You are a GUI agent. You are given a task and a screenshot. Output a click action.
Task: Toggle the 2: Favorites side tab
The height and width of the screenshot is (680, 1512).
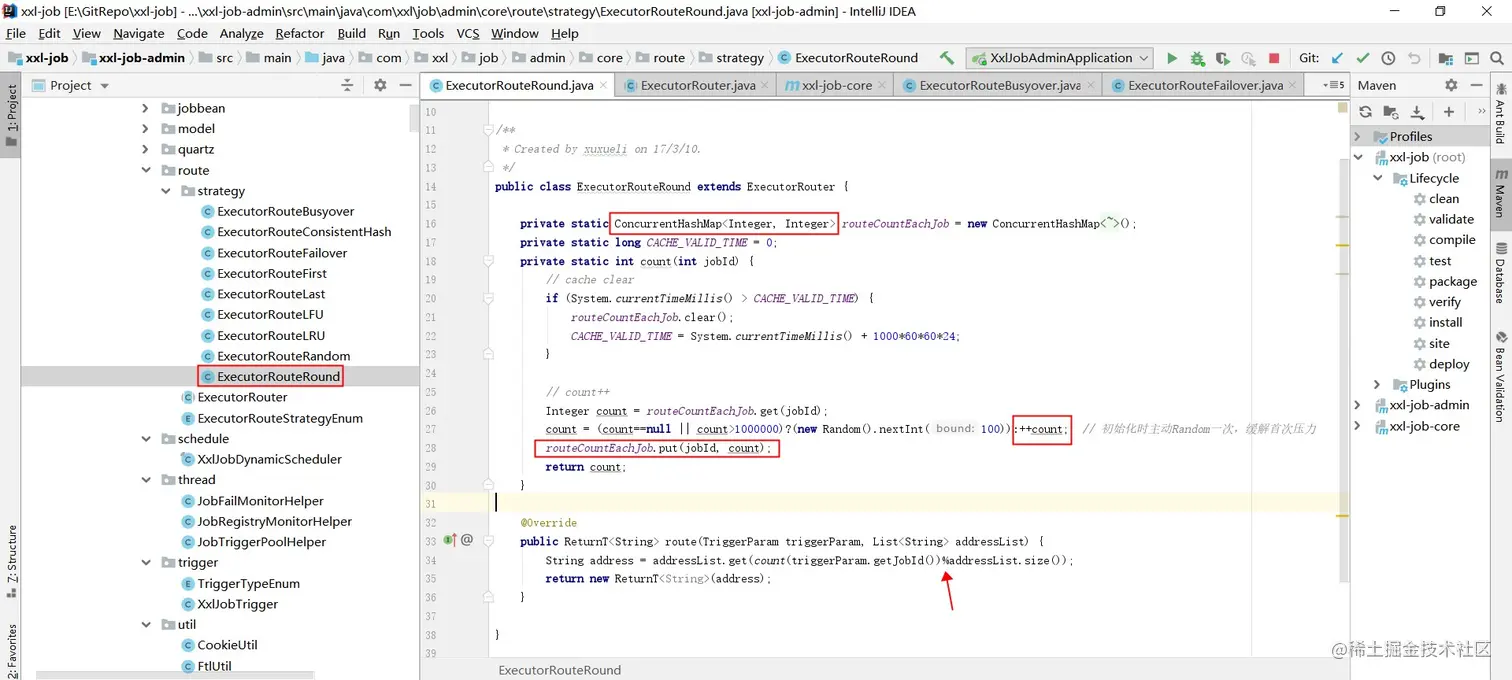[11, 652]
